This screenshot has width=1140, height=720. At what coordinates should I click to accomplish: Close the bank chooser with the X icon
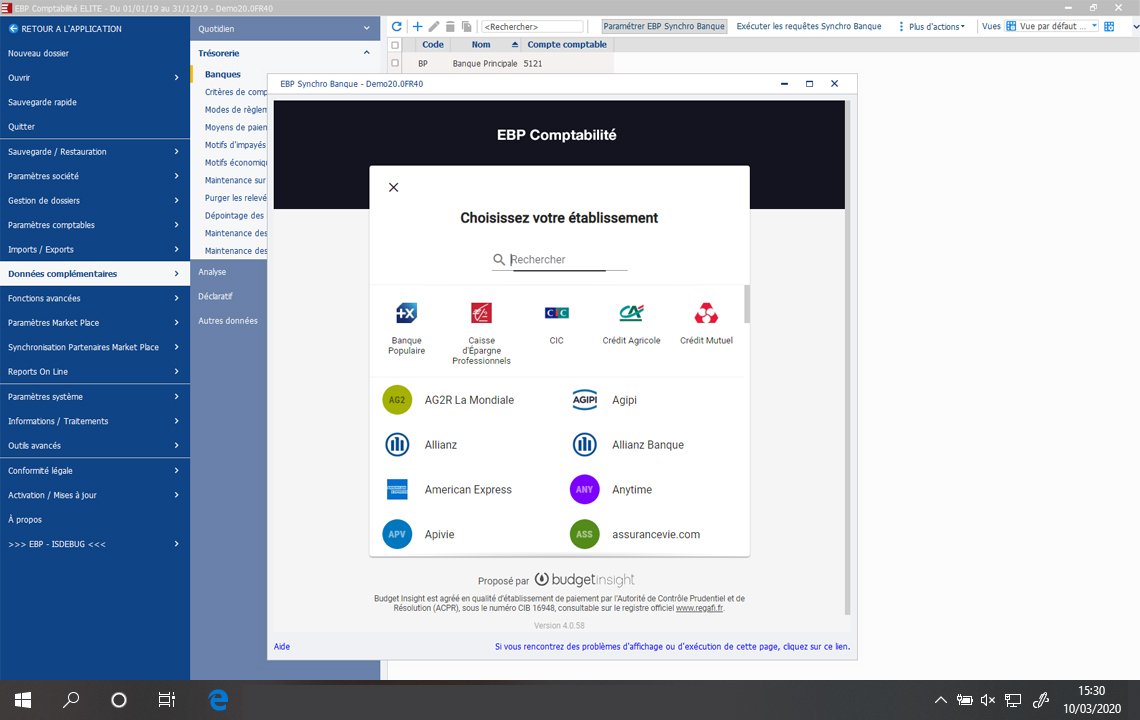point(393,187)
